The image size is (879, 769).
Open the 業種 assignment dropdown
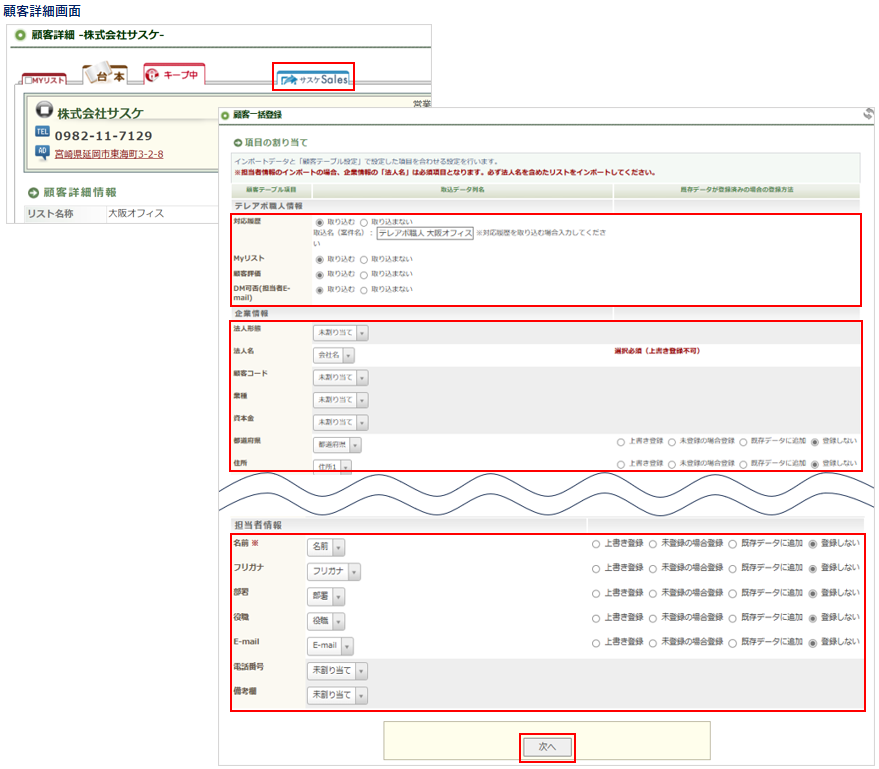coord(340,400)
